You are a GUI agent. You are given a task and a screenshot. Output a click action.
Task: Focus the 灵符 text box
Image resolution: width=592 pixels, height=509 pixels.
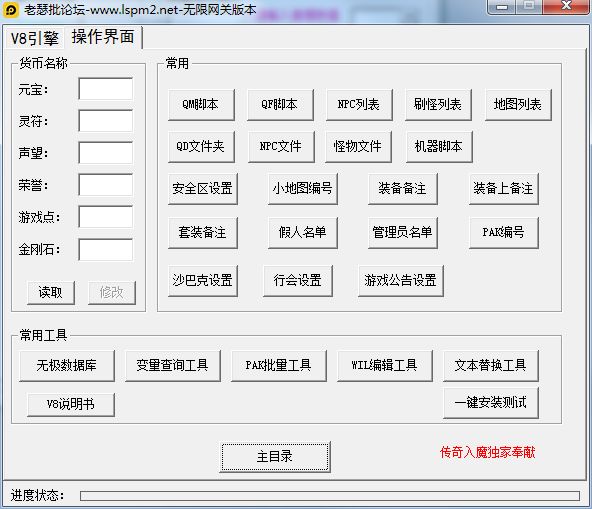click(106, 121)
